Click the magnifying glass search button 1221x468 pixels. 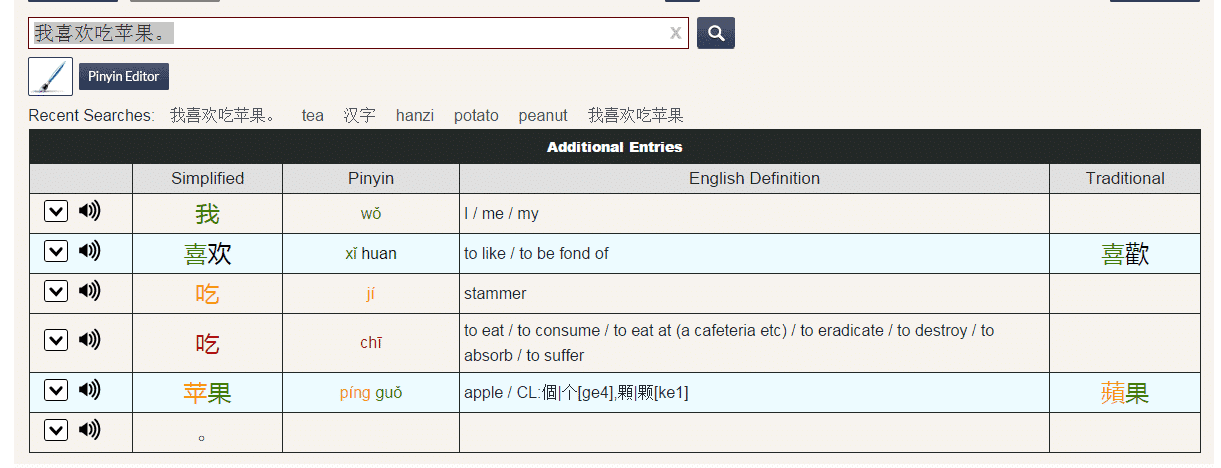pos(715,33)
